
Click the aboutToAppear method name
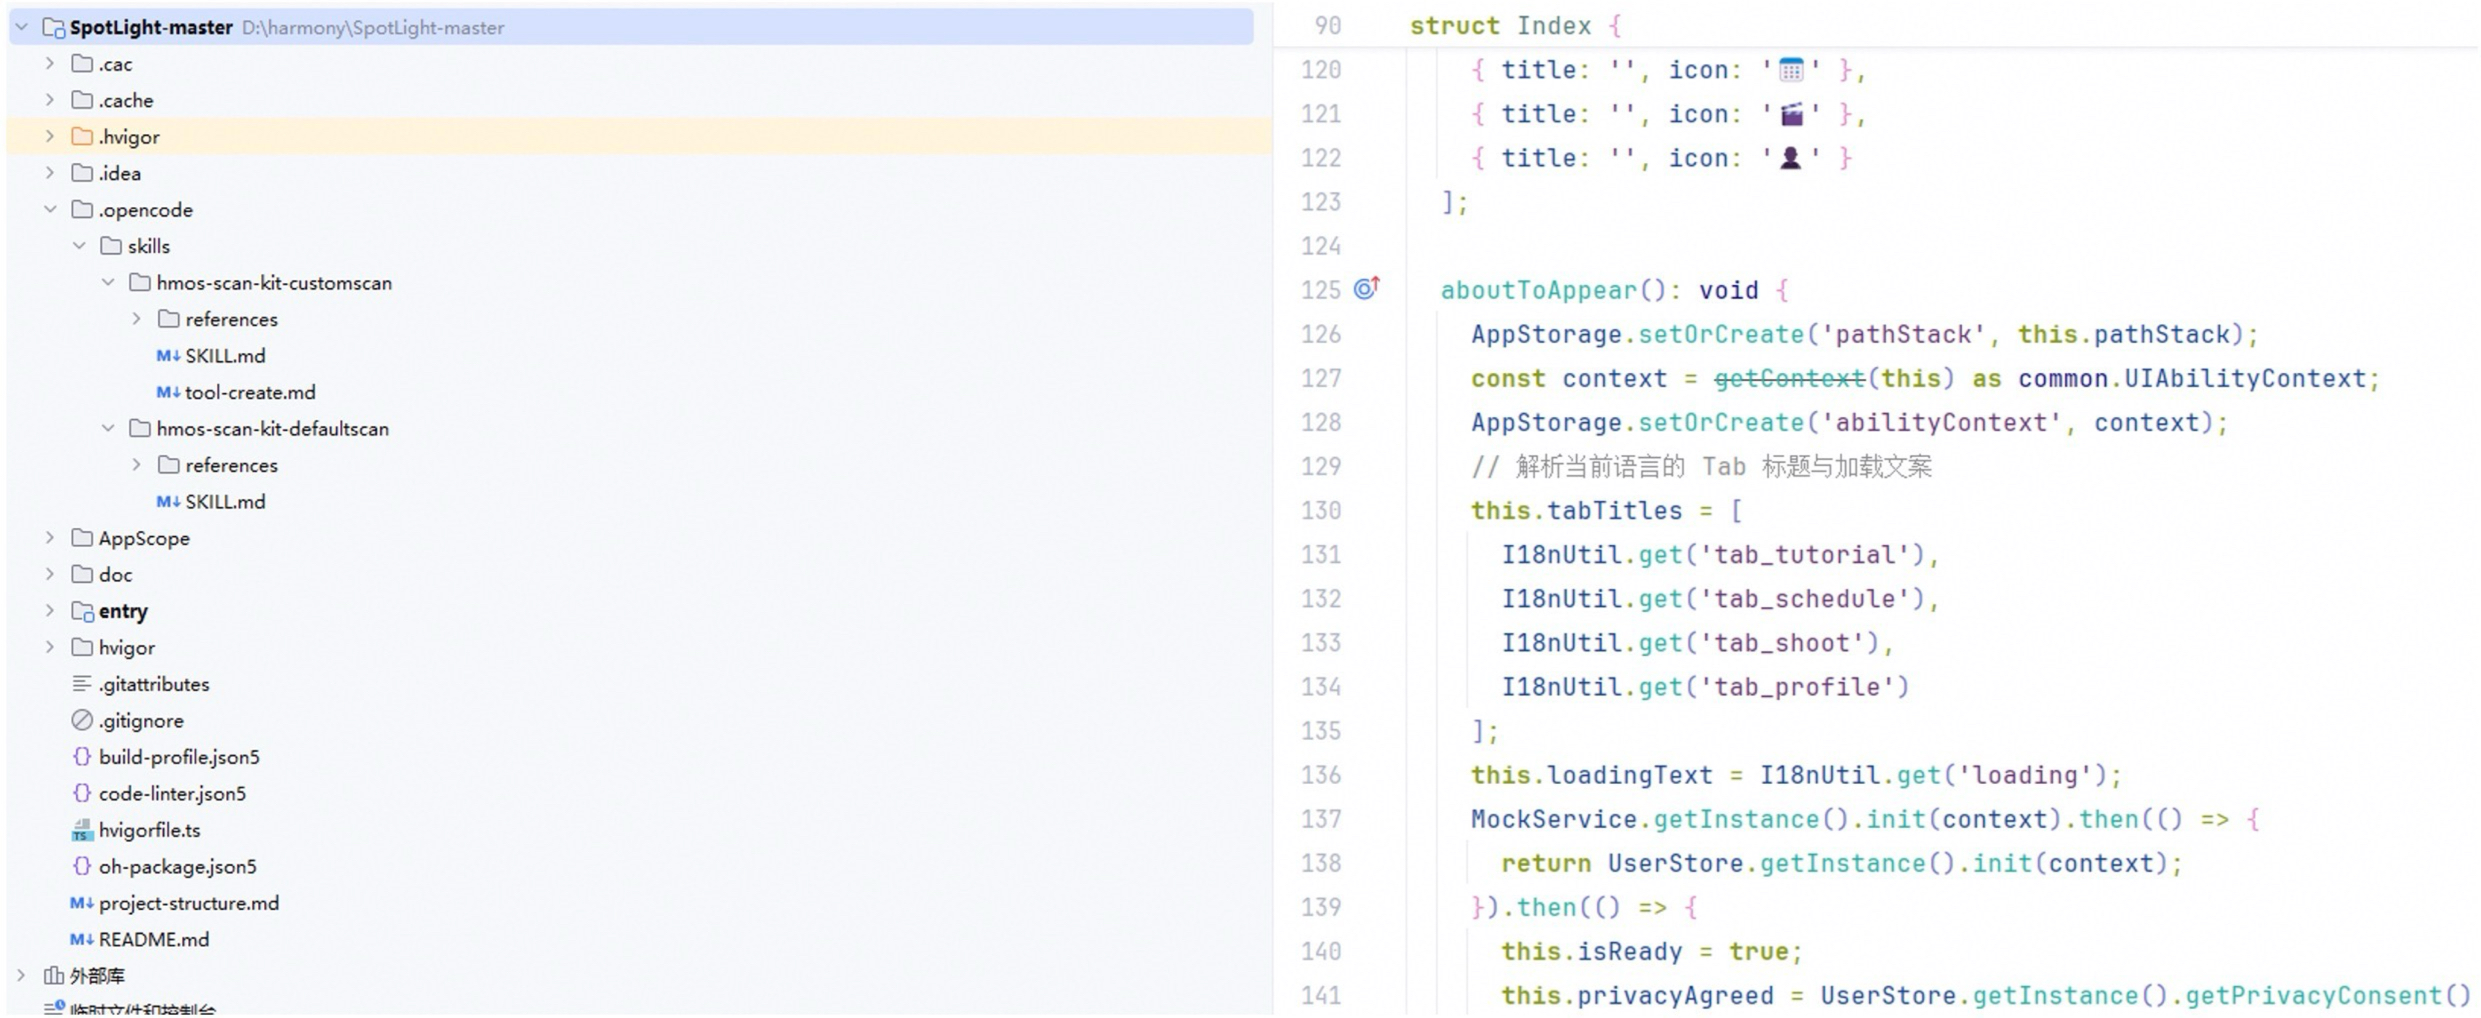tap(1539, 290)
